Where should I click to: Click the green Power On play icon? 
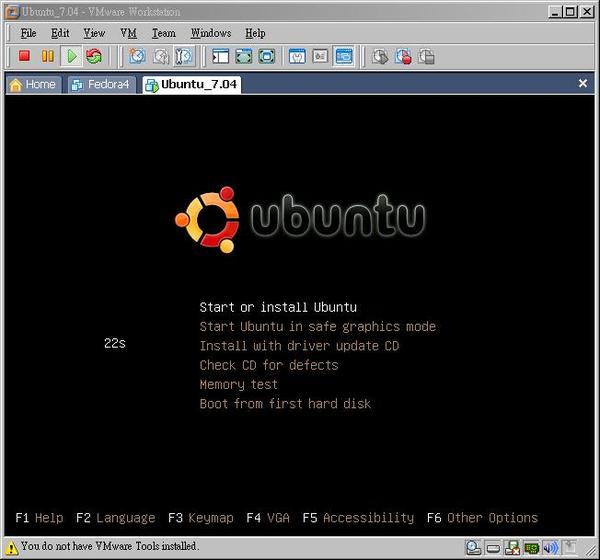pyautogui.click(x=72, y=56)
